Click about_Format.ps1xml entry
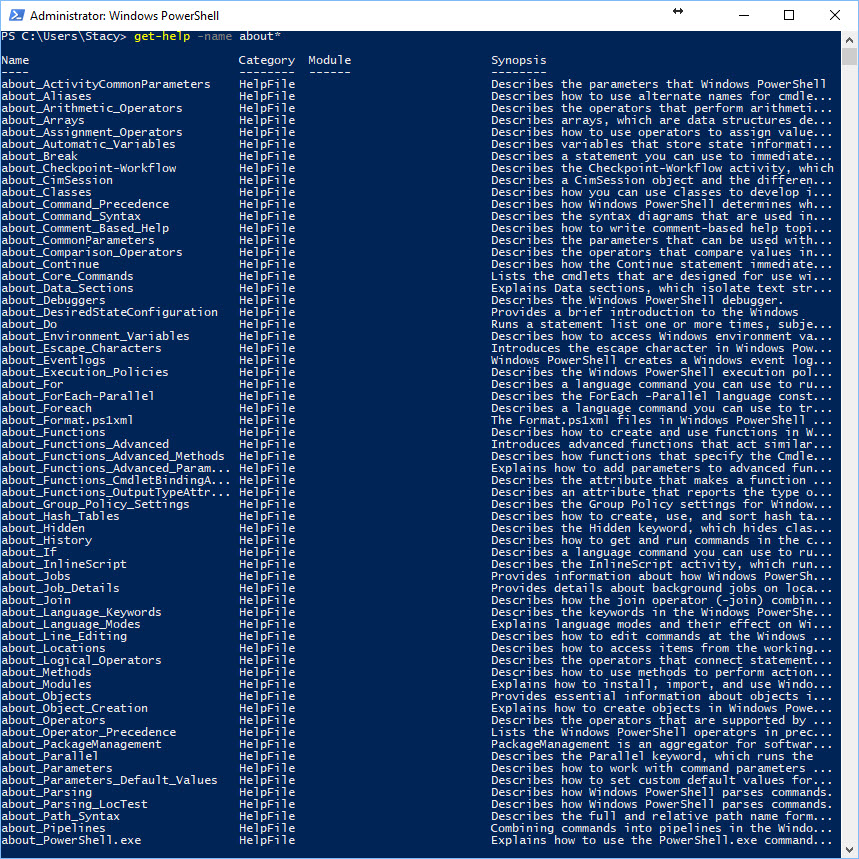859x859 pixels. pyautogui.click(x=67, y=421)
